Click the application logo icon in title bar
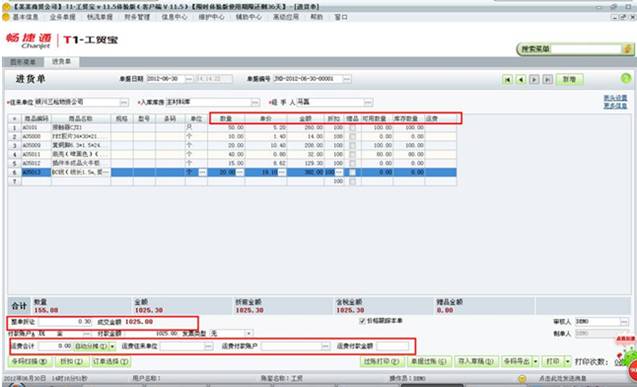This screenshot has height=387, width=637. pos(6,6)
